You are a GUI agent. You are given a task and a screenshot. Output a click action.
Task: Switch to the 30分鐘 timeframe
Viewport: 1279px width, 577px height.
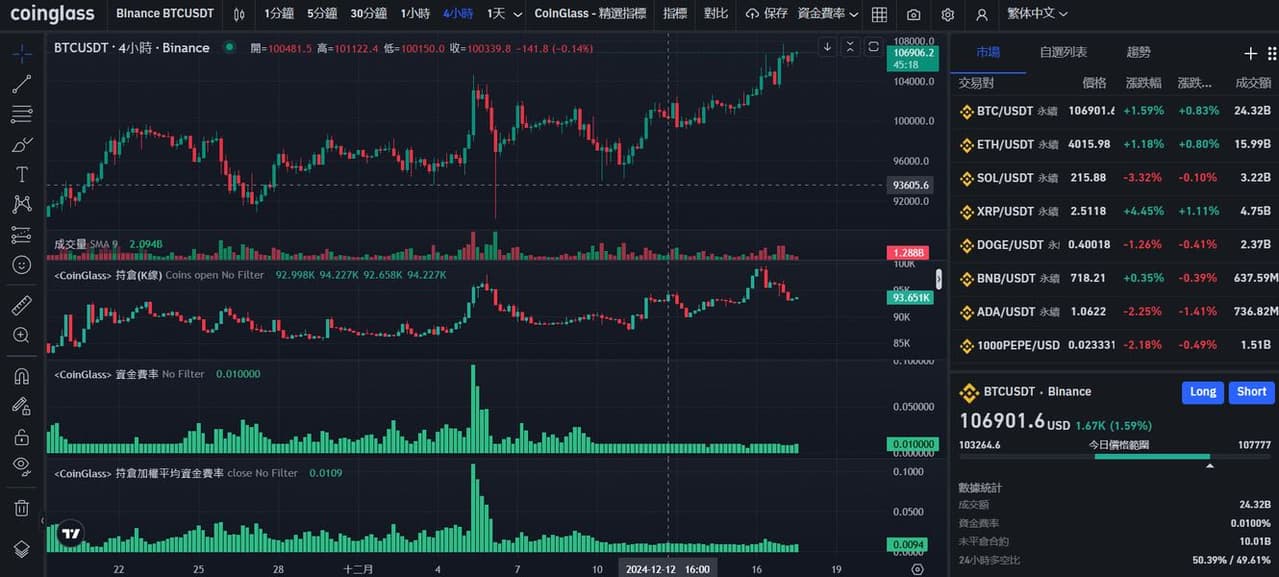[x=369, y=14]
